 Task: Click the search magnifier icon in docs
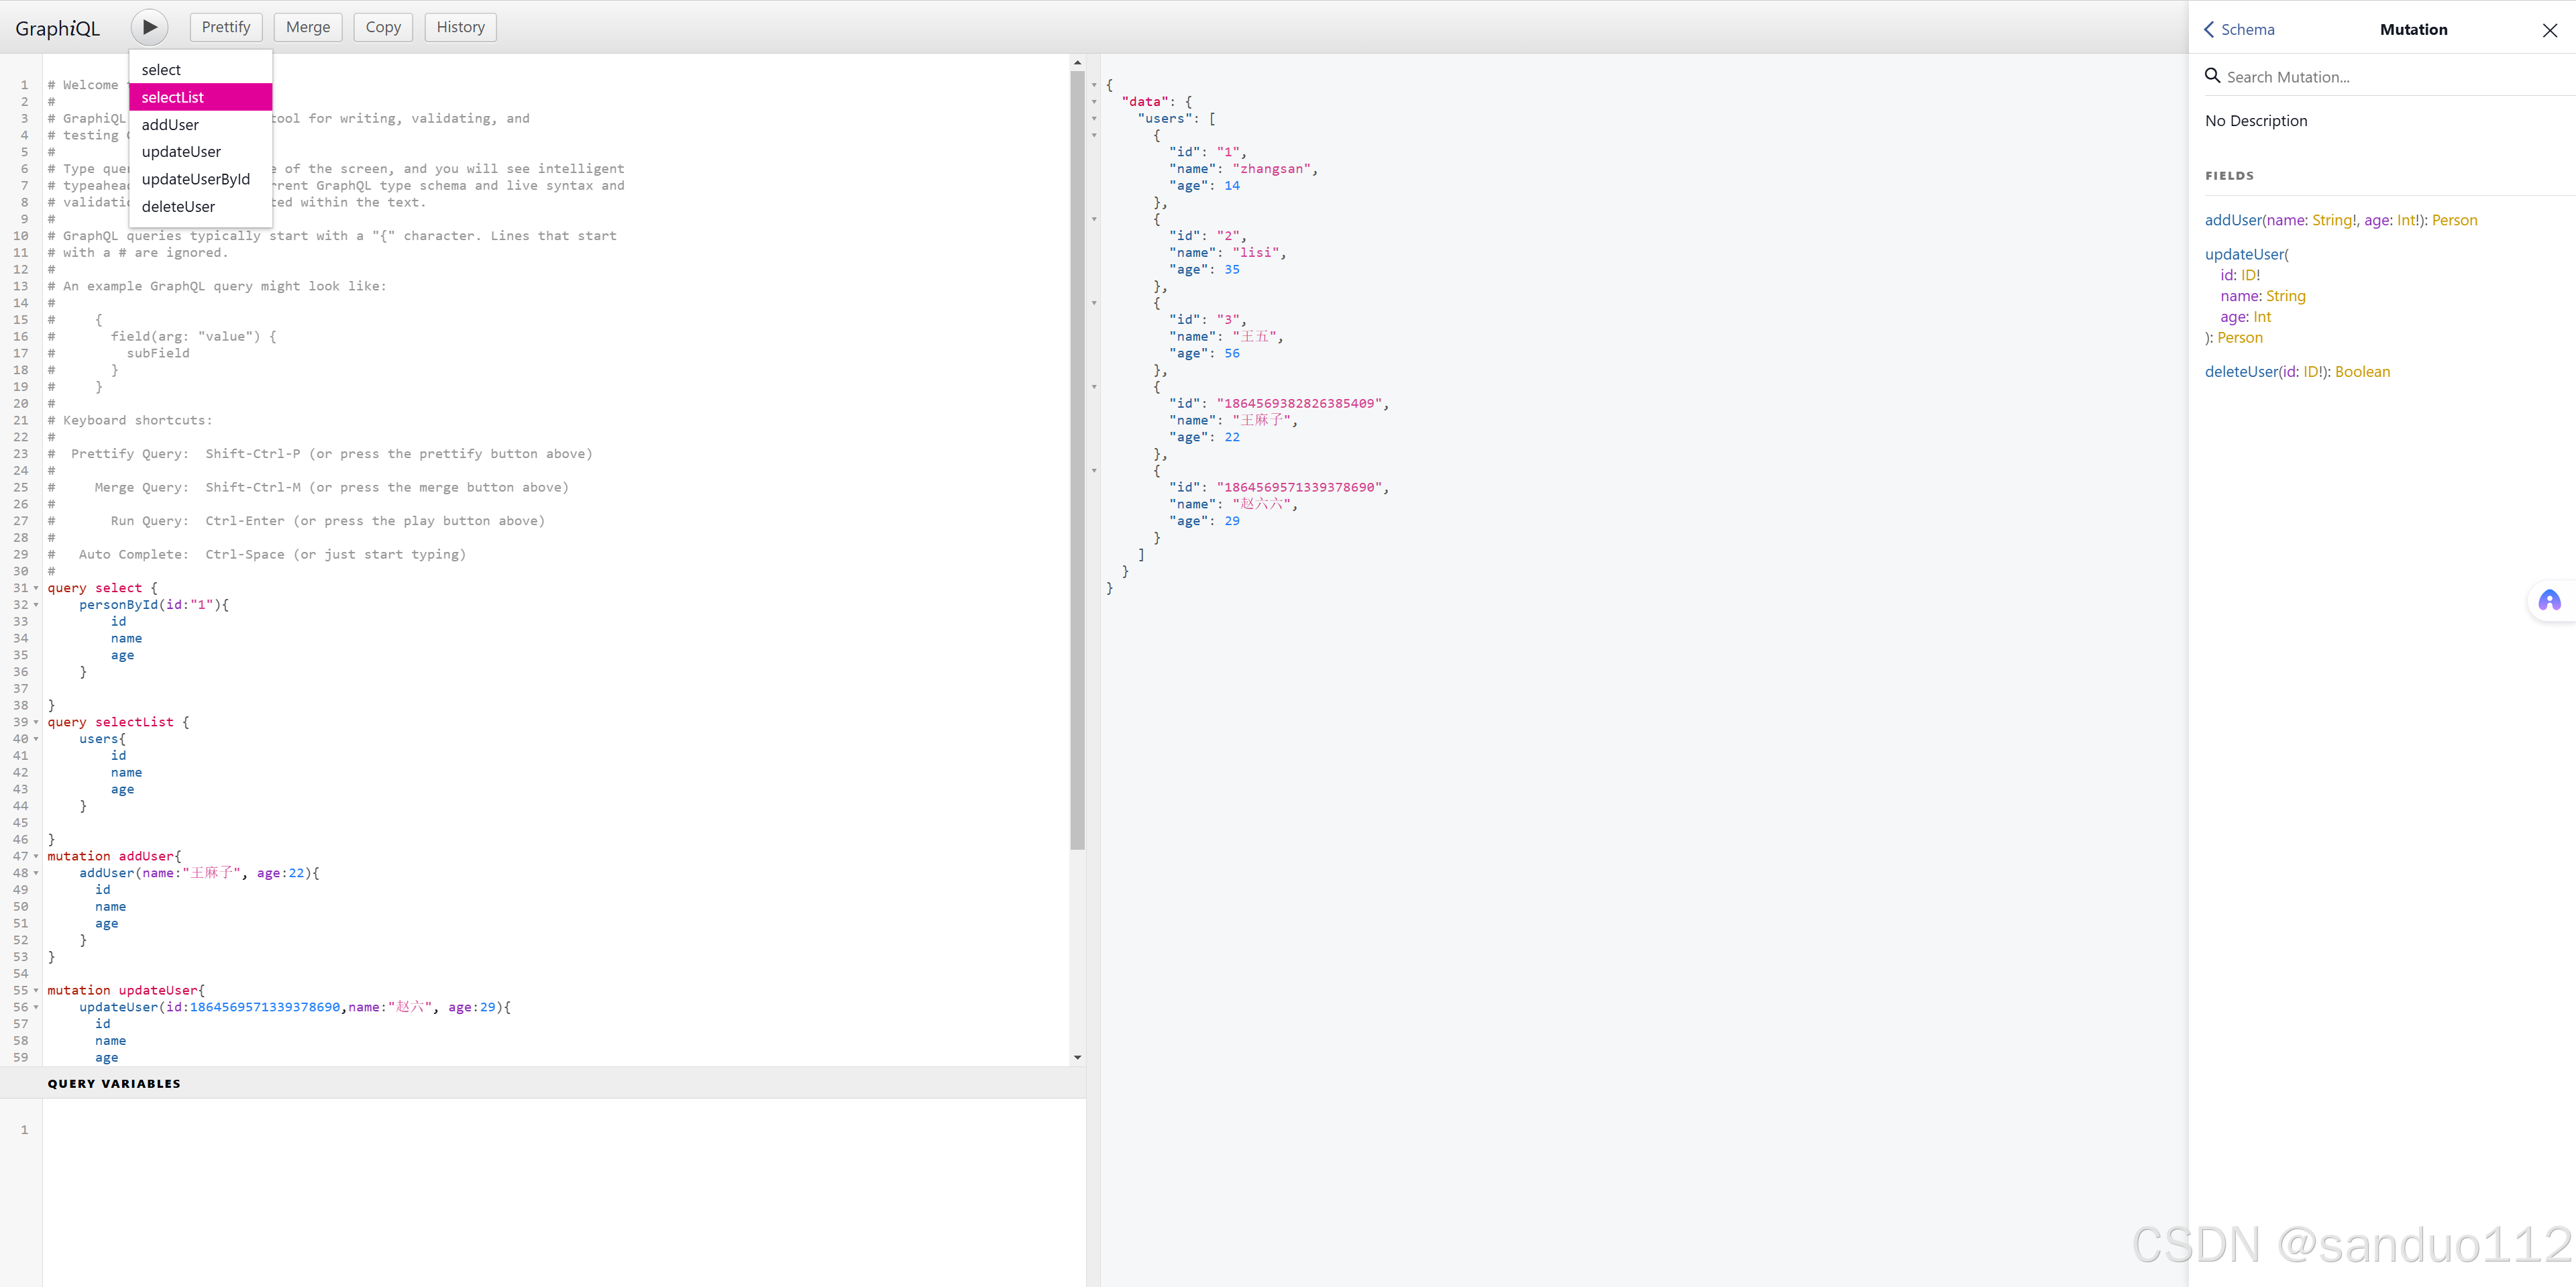(x=2212, y=76)
